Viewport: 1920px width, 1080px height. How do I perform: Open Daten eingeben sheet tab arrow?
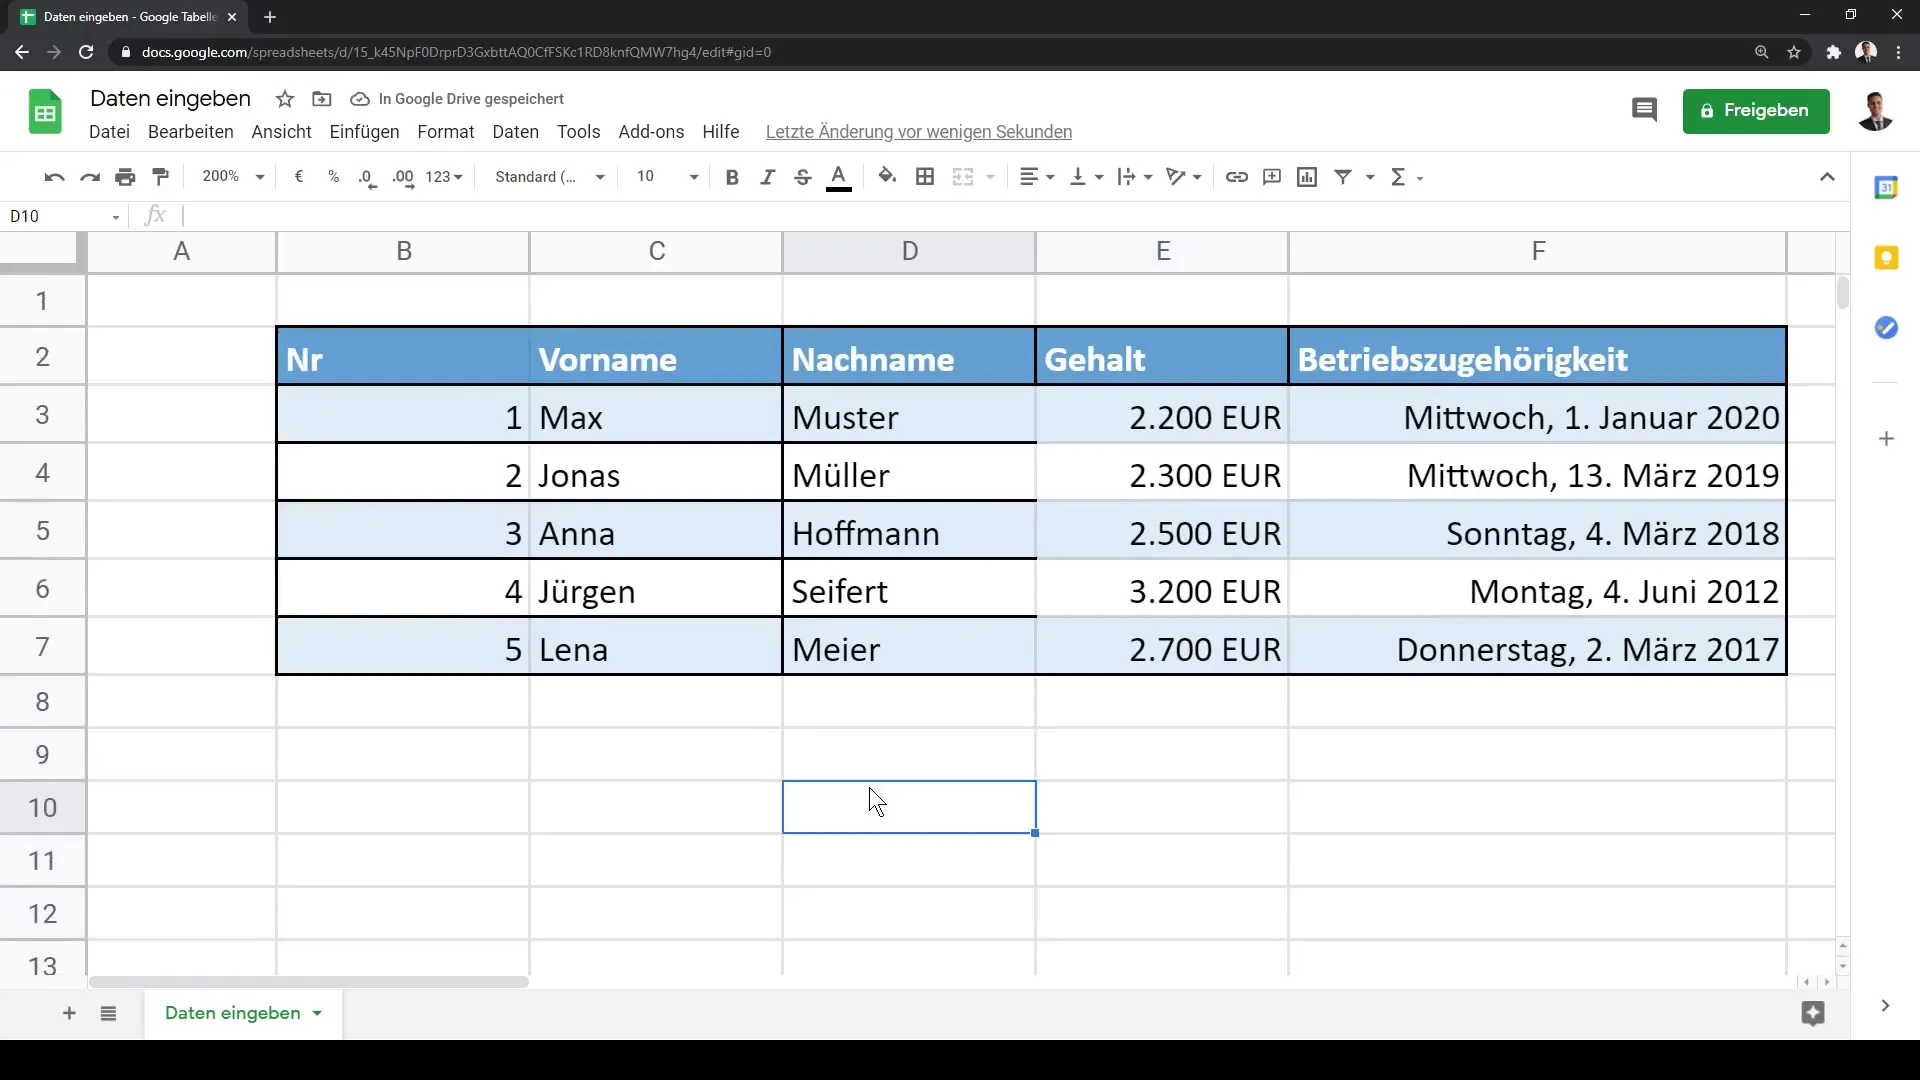click(317, 1013)
